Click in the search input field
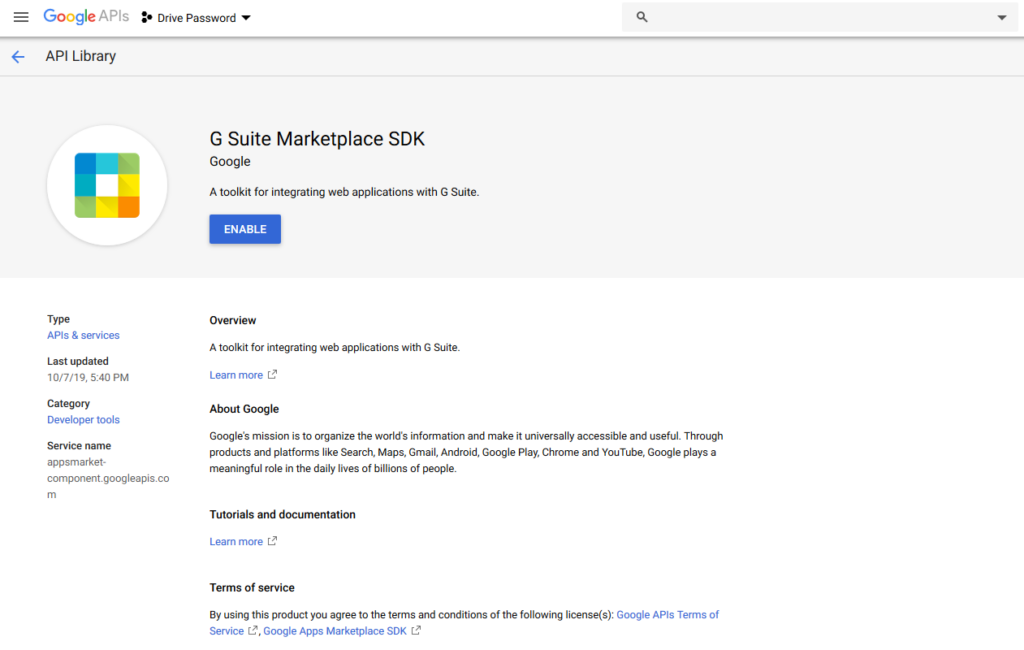 tap(820, 17)
